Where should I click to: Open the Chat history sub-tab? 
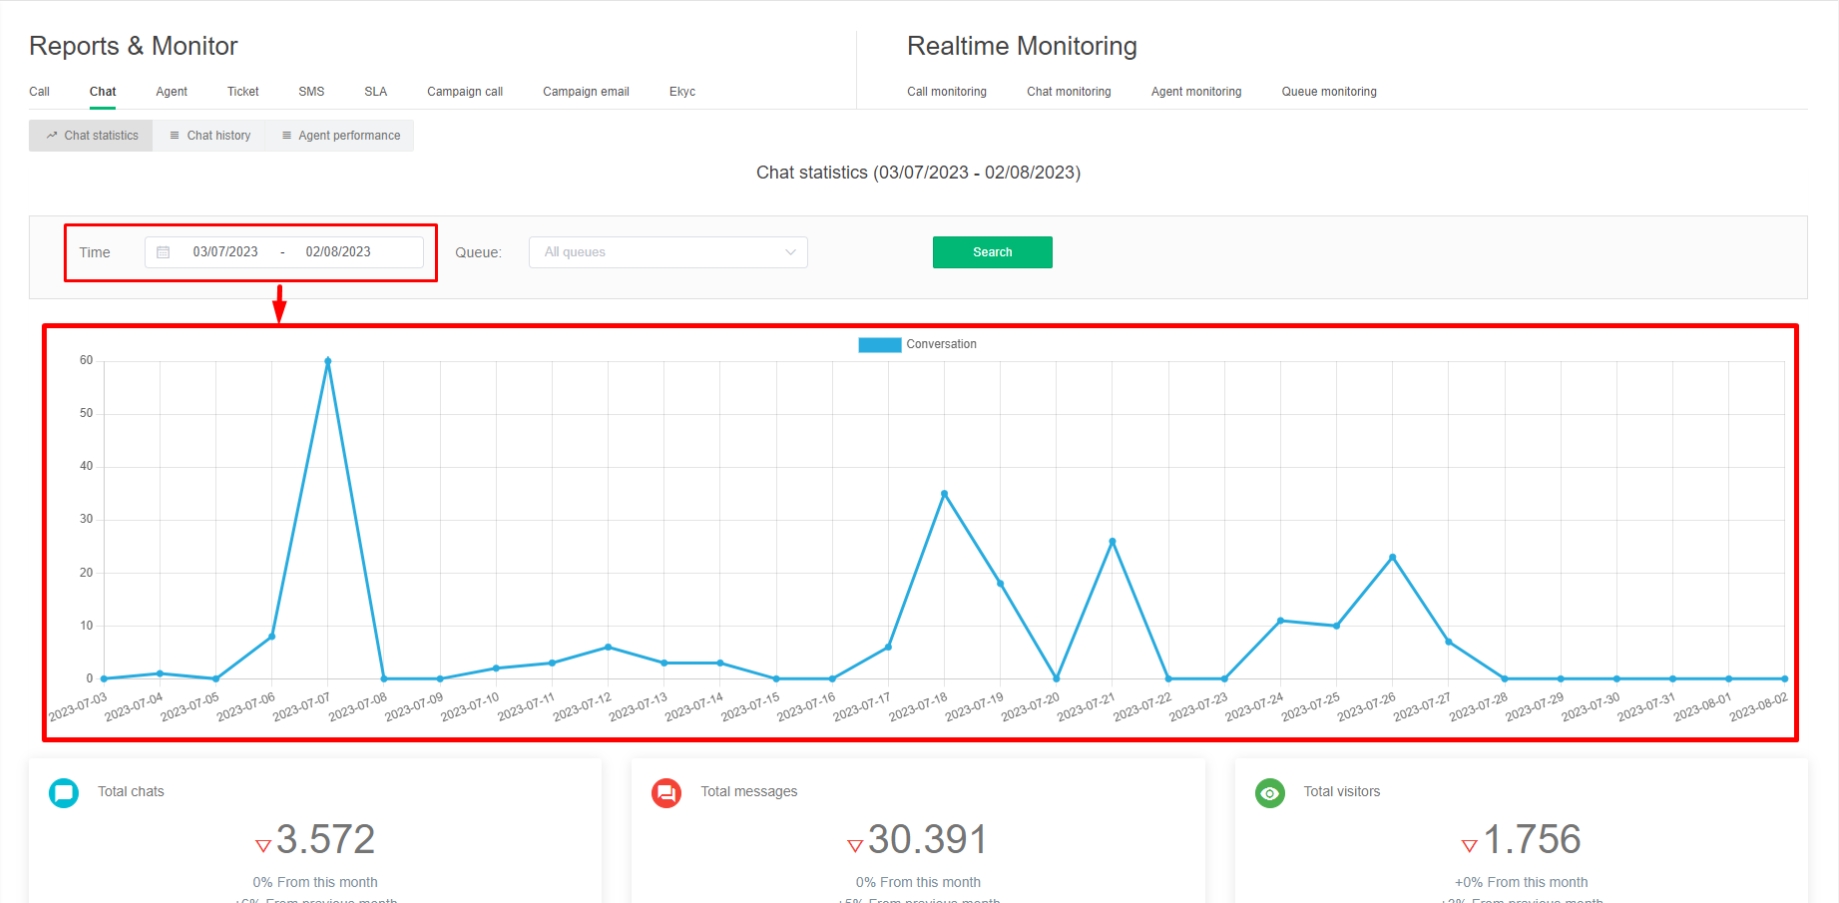210,136
